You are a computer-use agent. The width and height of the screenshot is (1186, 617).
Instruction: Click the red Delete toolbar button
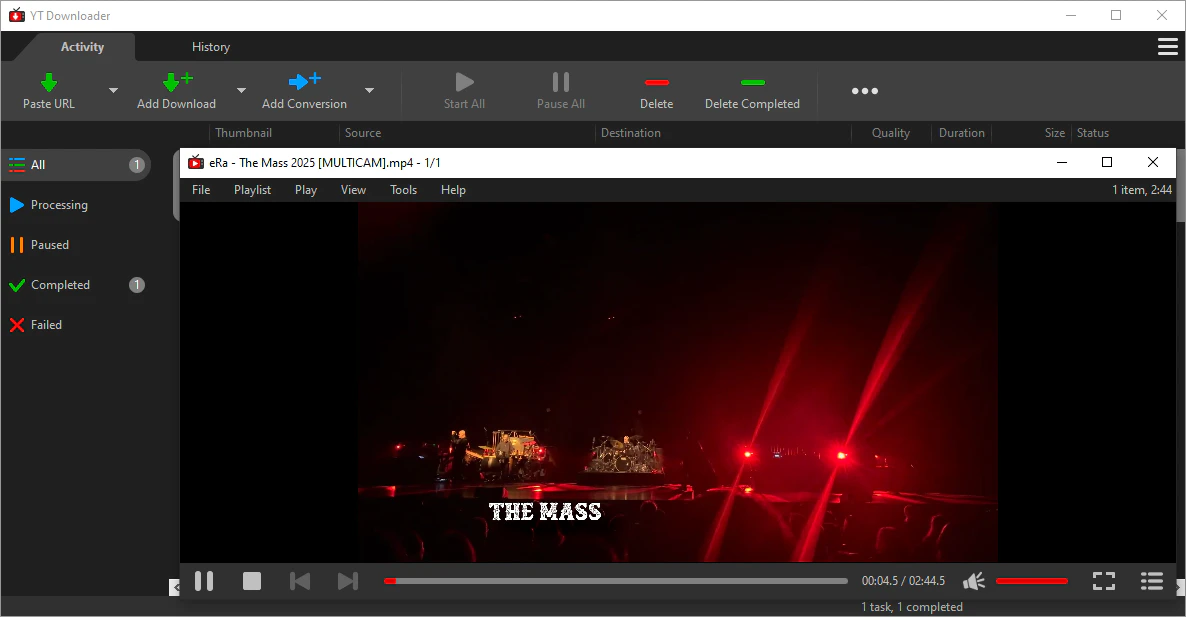tap(657, 91)
